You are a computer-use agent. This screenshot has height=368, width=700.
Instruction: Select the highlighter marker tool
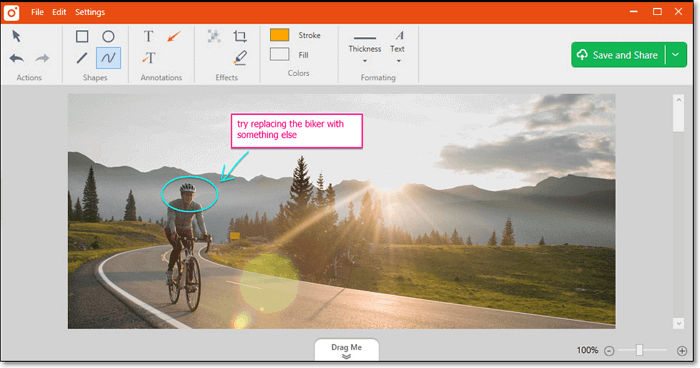click(x=240, y=58)
